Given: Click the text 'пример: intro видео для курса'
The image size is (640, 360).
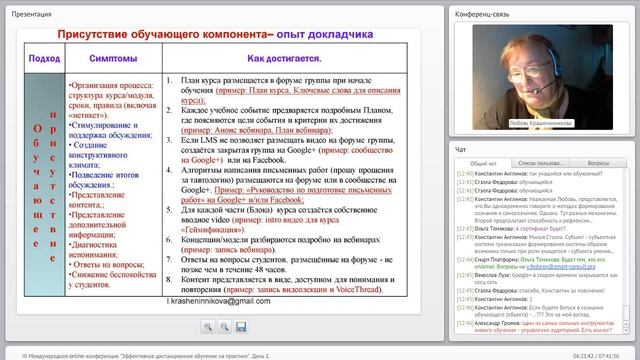Looking at the screenshot, I should 286,220.
